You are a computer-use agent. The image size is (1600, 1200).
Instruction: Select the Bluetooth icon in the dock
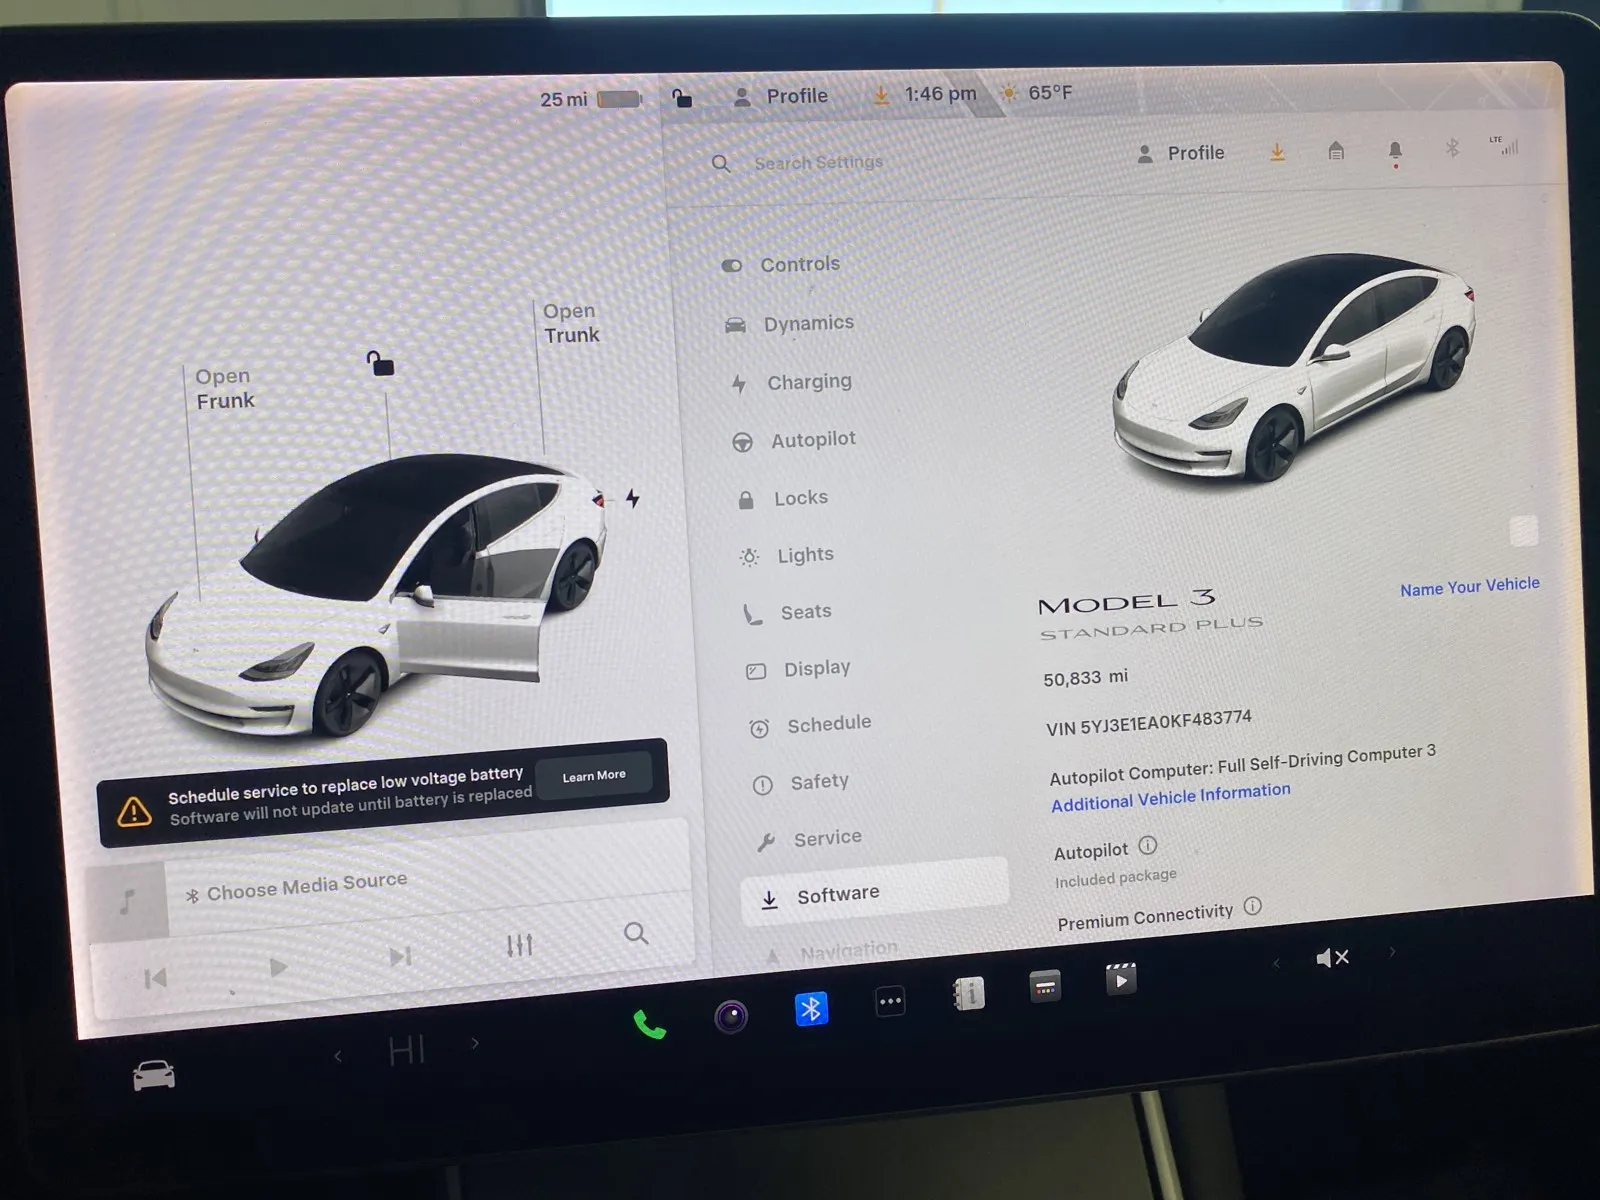pyautogui.click(x=811, y=1009)
